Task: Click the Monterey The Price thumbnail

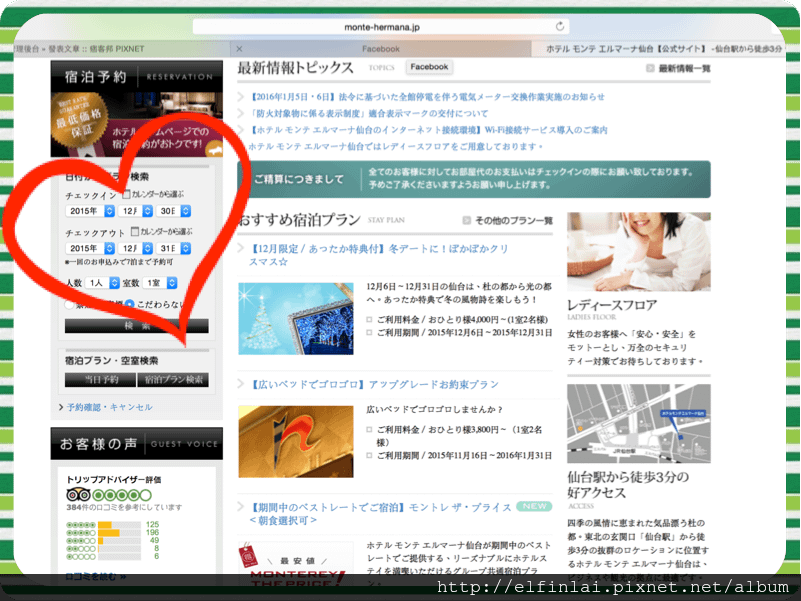Action: point(296,566)
